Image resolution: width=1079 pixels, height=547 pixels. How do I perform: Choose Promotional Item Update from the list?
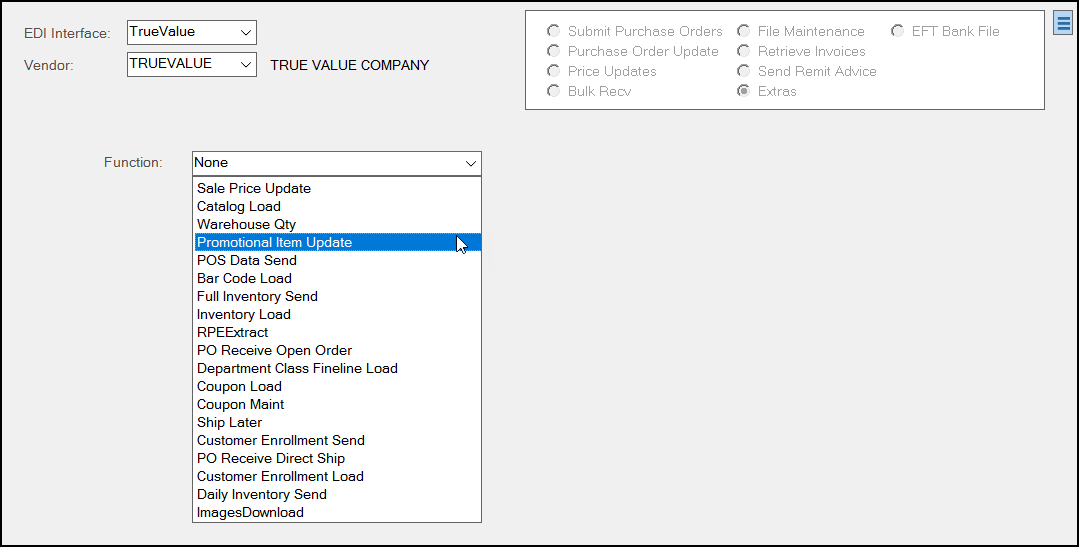(274, 242)
